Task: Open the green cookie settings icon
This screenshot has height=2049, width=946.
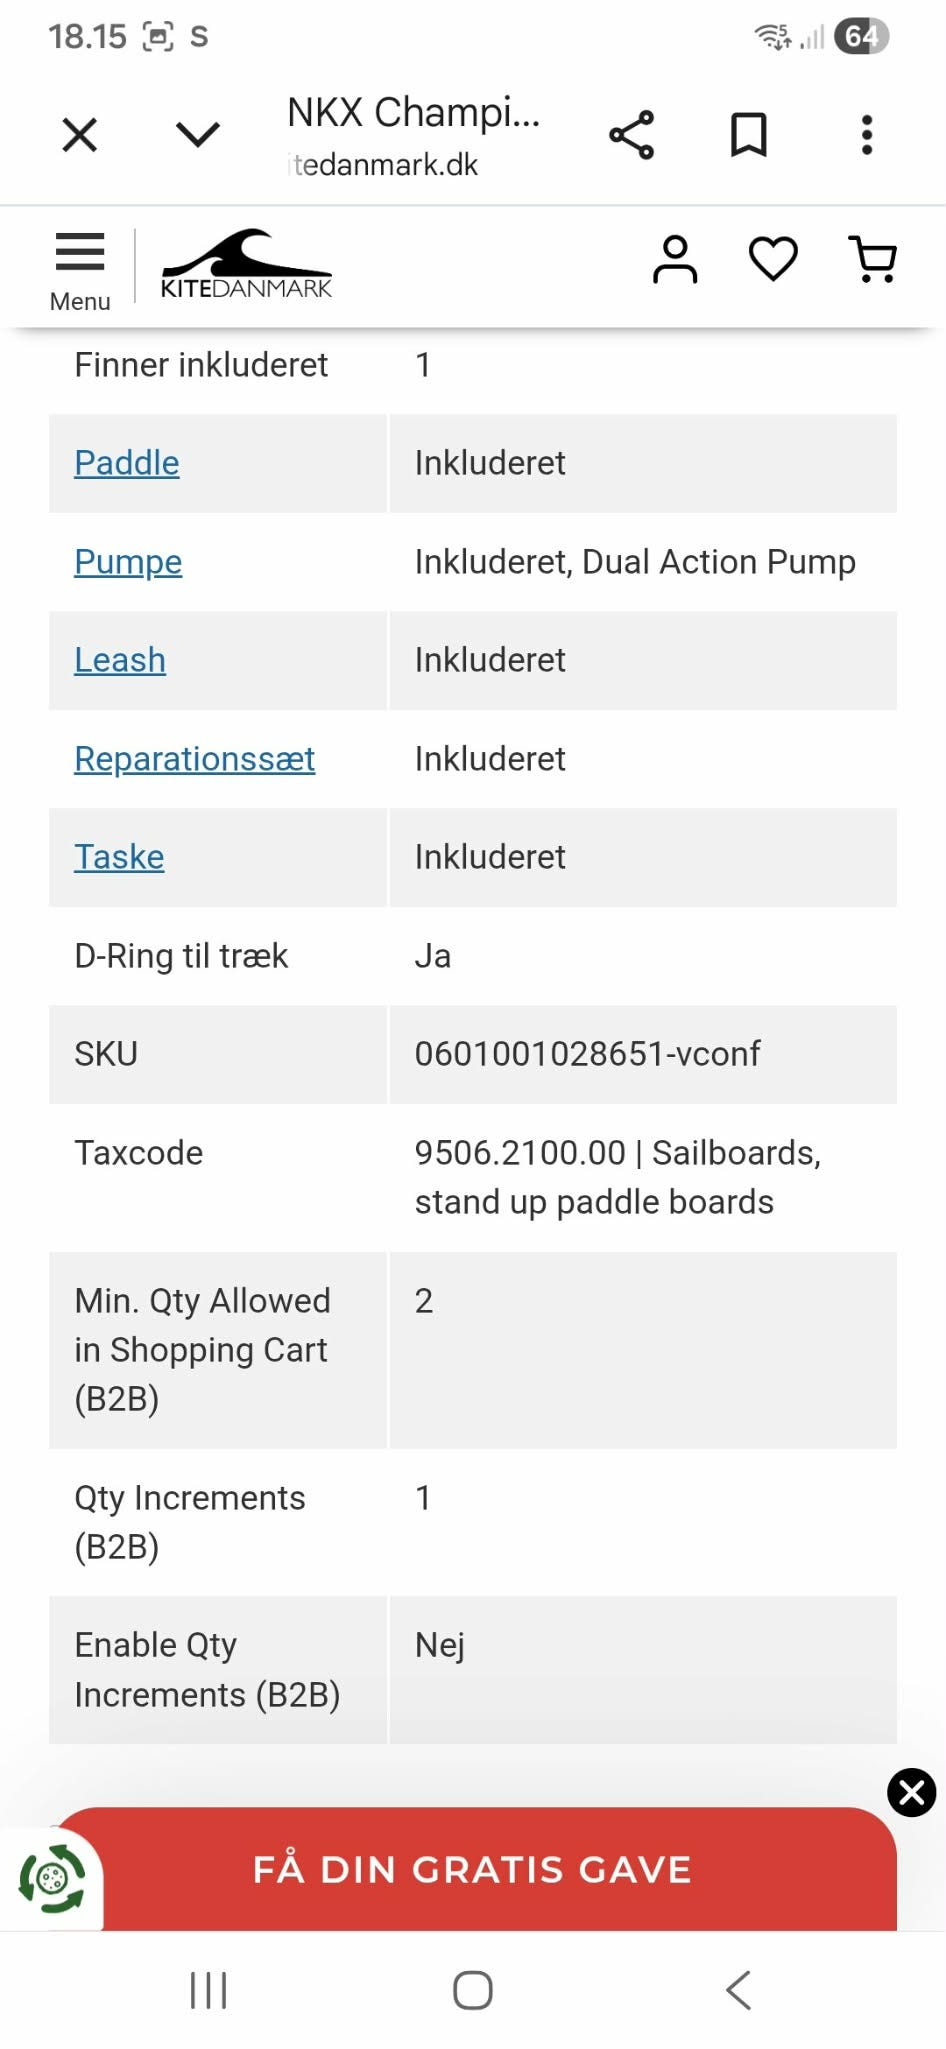Action: pyautogui.click(x=52, y=1879)
